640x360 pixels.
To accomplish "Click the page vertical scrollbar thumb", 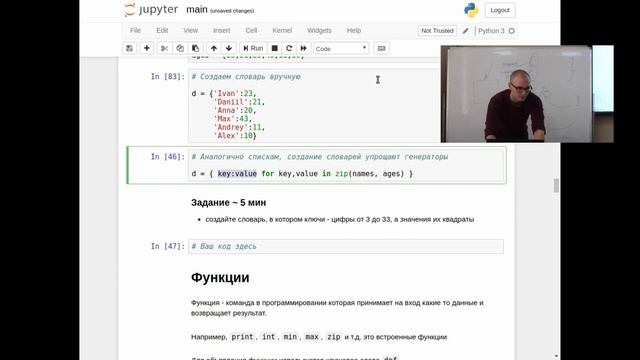I will click(x=556, y=185).
